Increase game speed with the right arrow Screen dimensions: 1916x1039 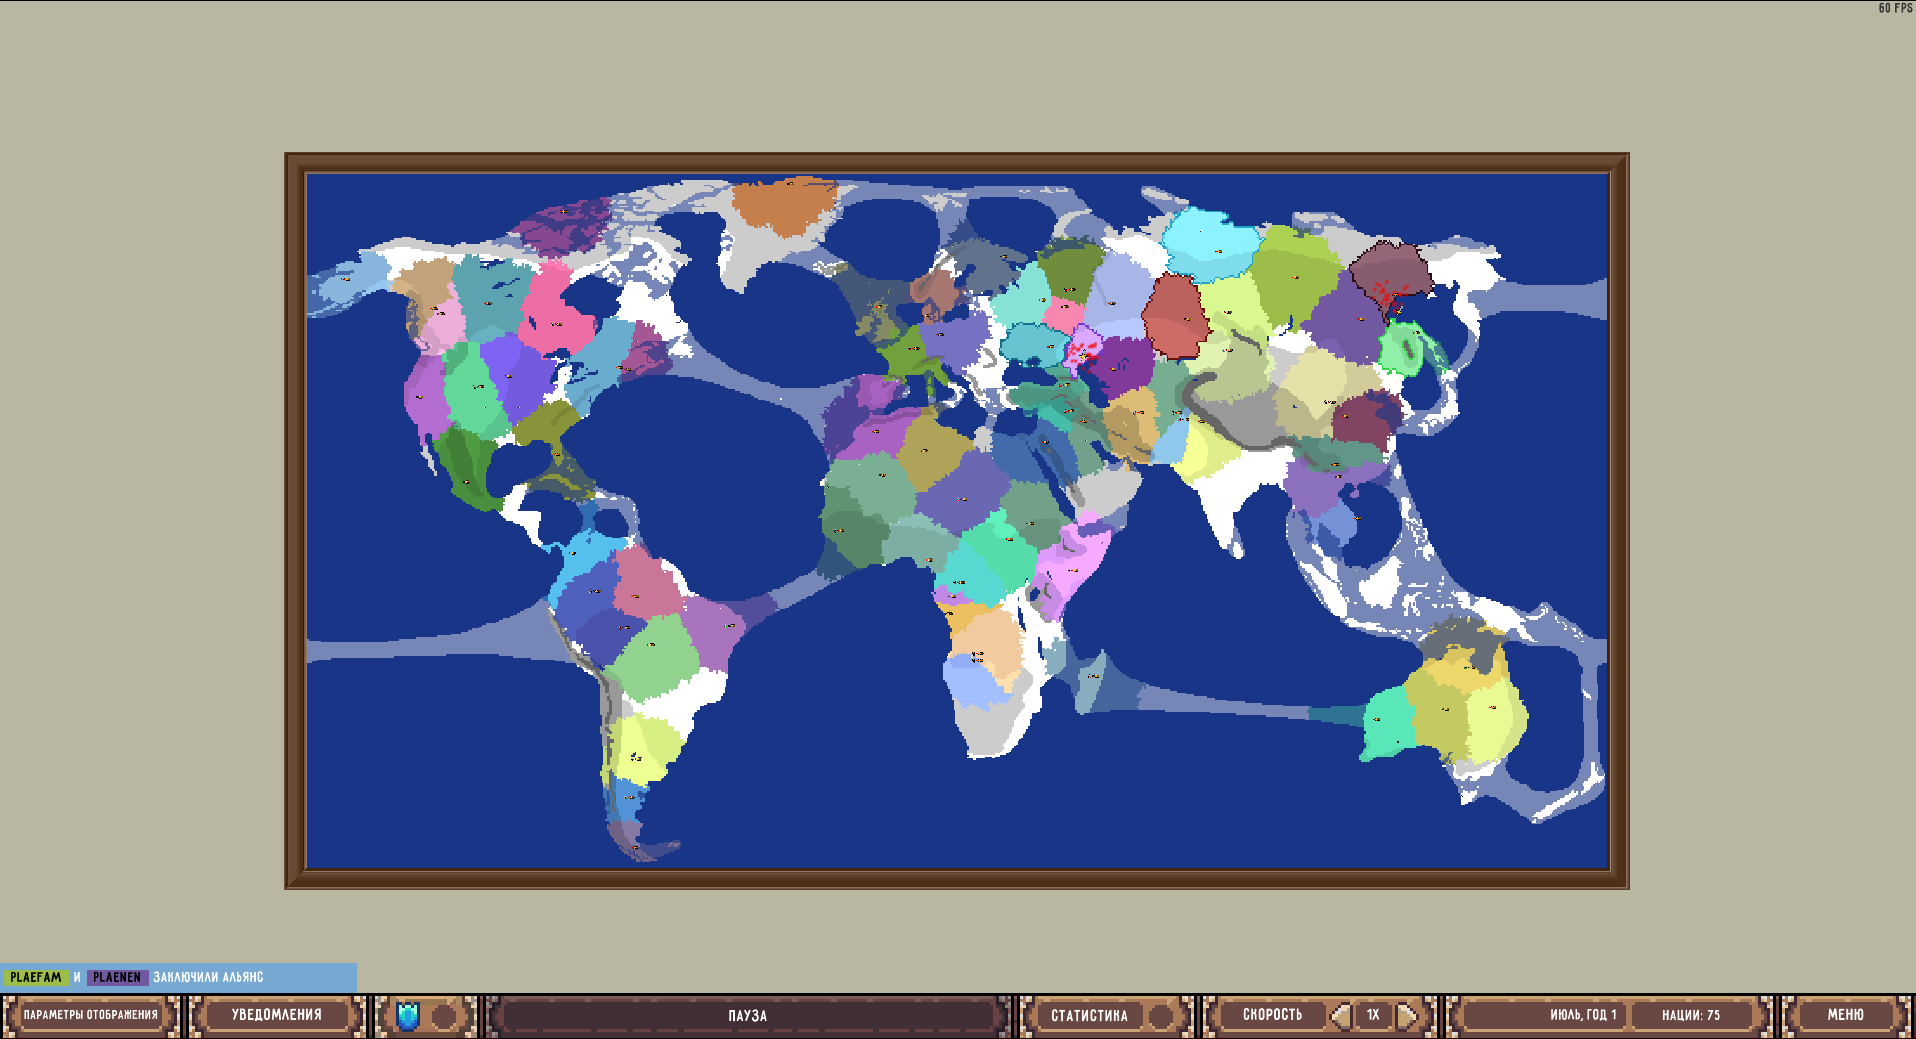coord(1407,1014)
